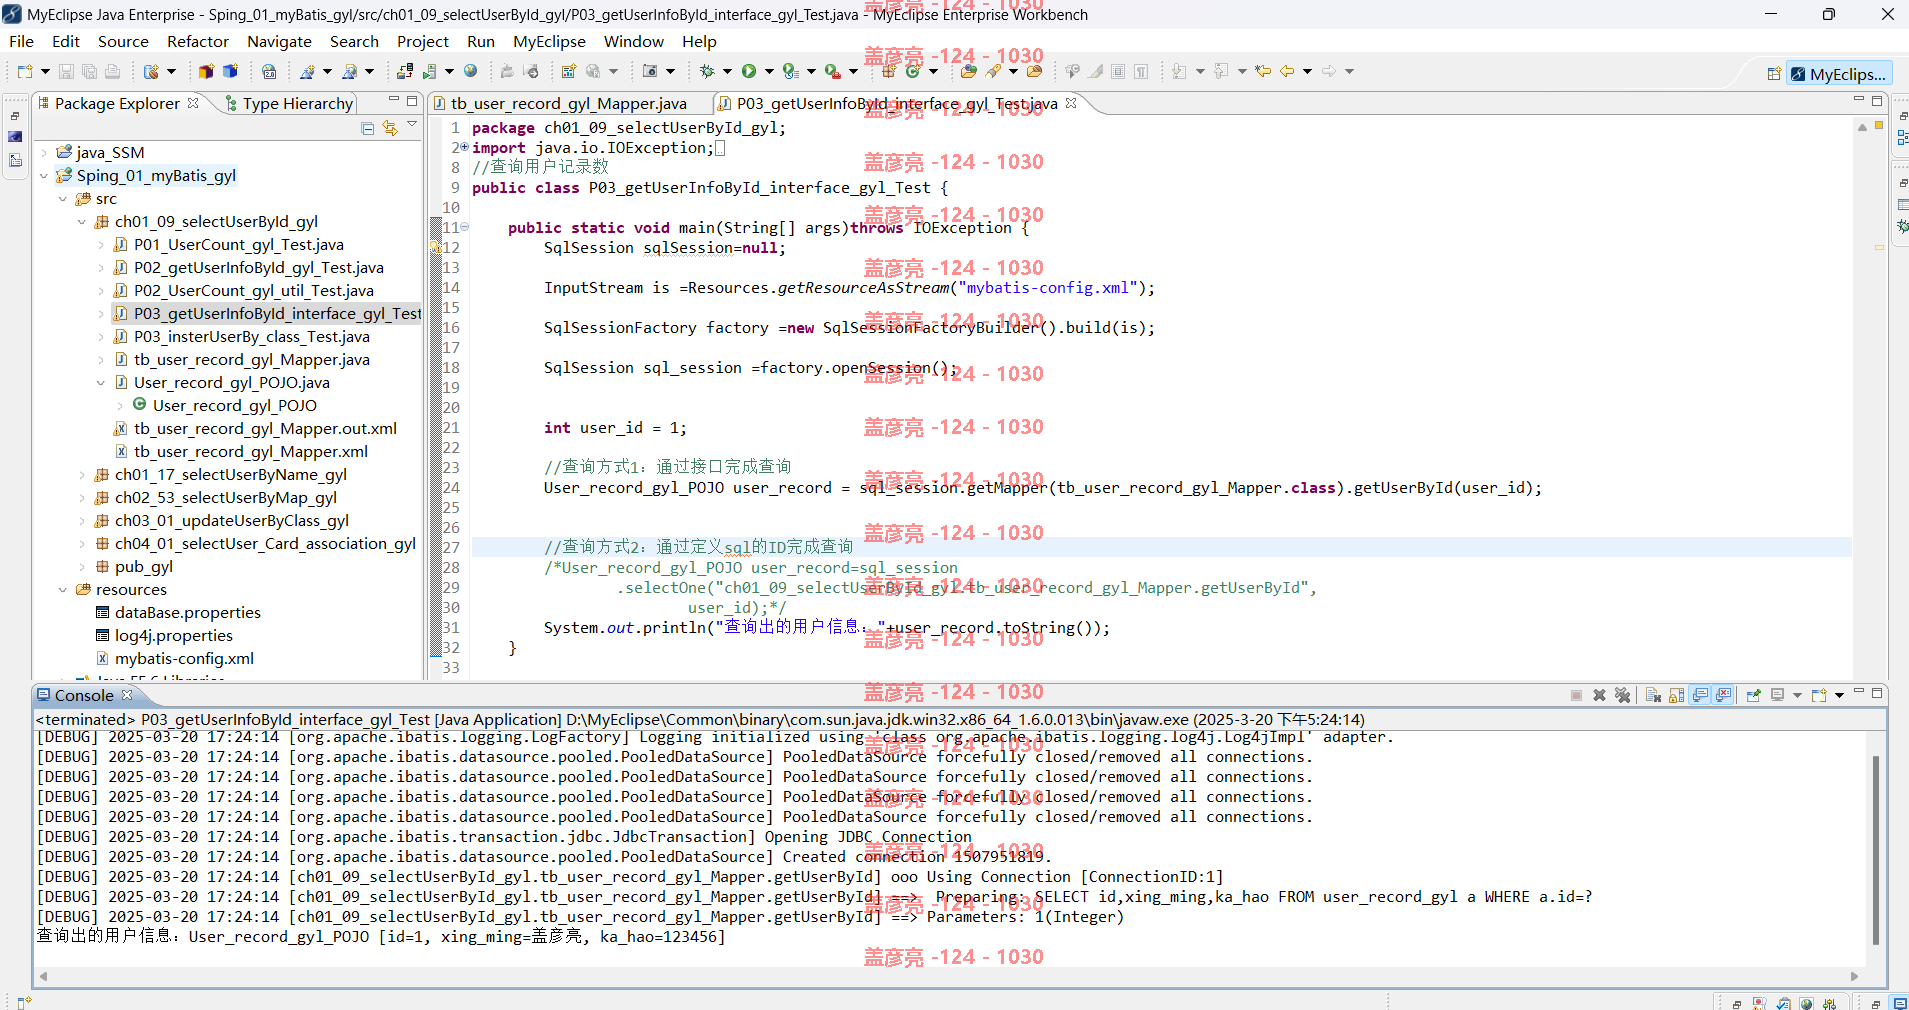Open the Navigate menu
Viewport: 1909px width, 1010px height.
(x=279, y=41)
